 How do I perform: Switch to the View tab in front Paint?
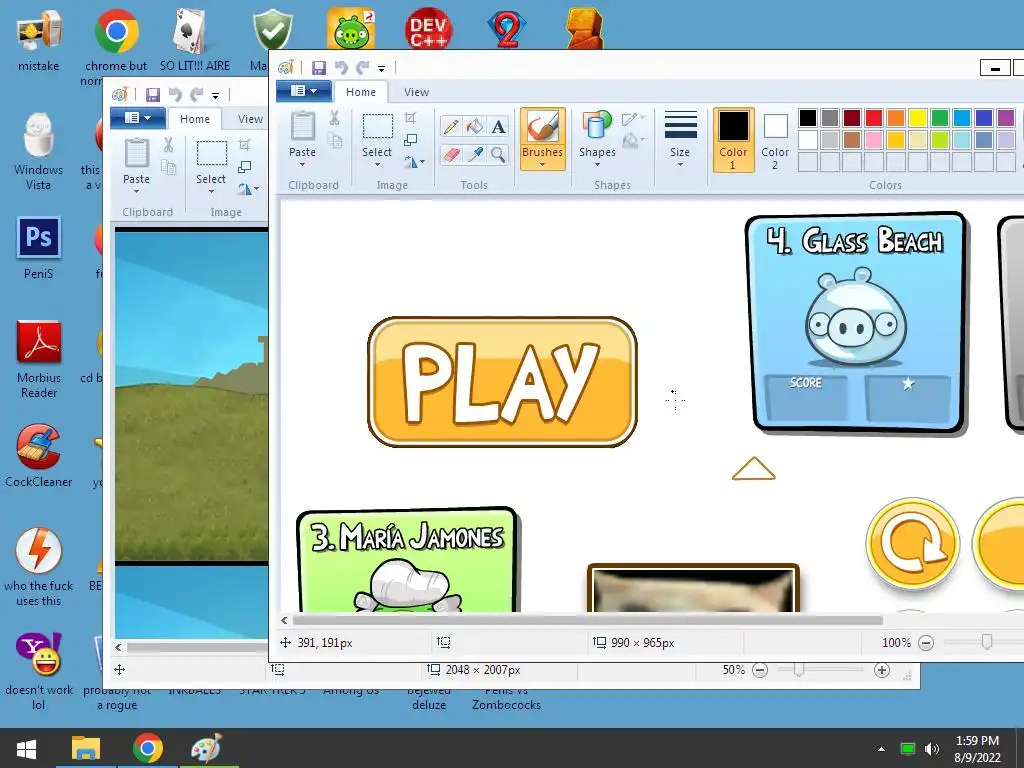click(x=416, y=92)
